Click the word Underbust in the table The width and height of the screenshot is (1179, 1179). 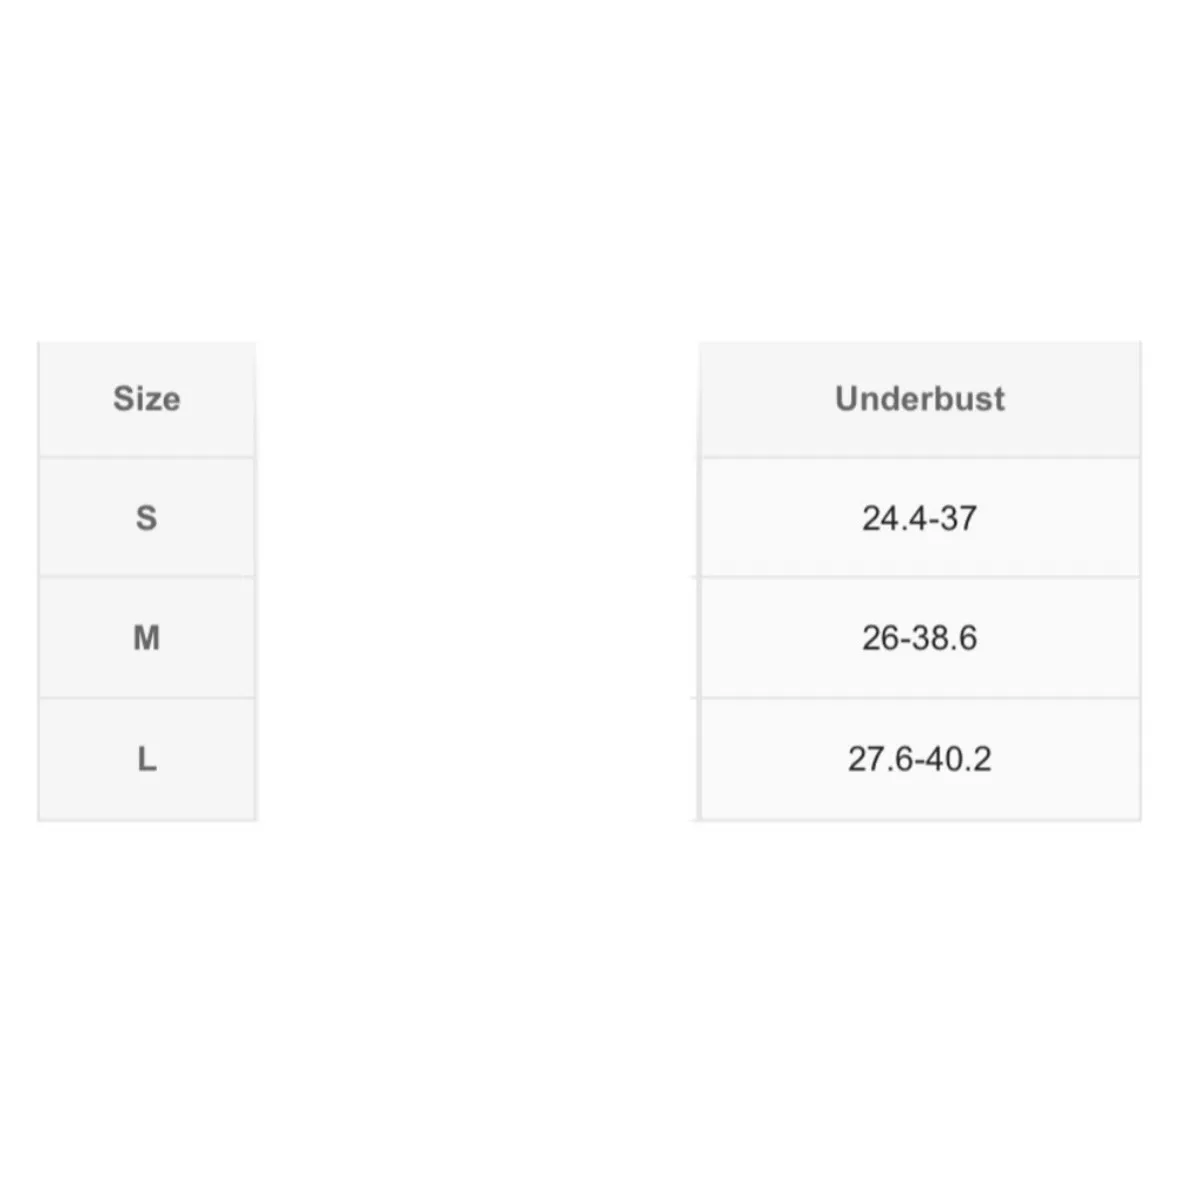tap(920, 399)
